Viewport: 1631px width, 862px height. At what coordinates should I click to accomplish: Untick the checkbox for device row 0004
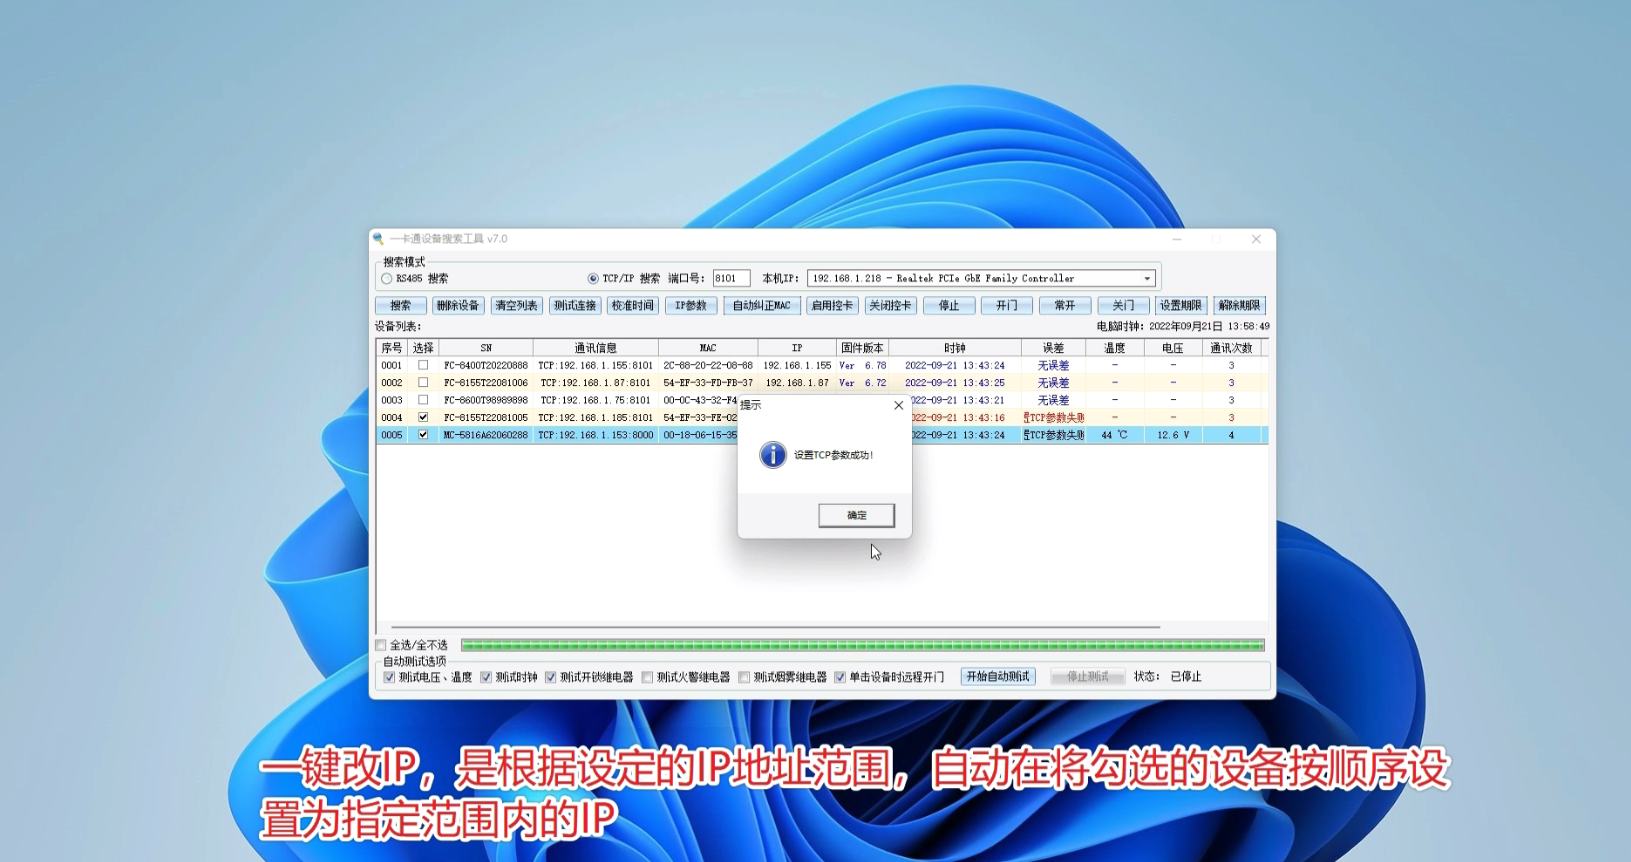[423, 418]
